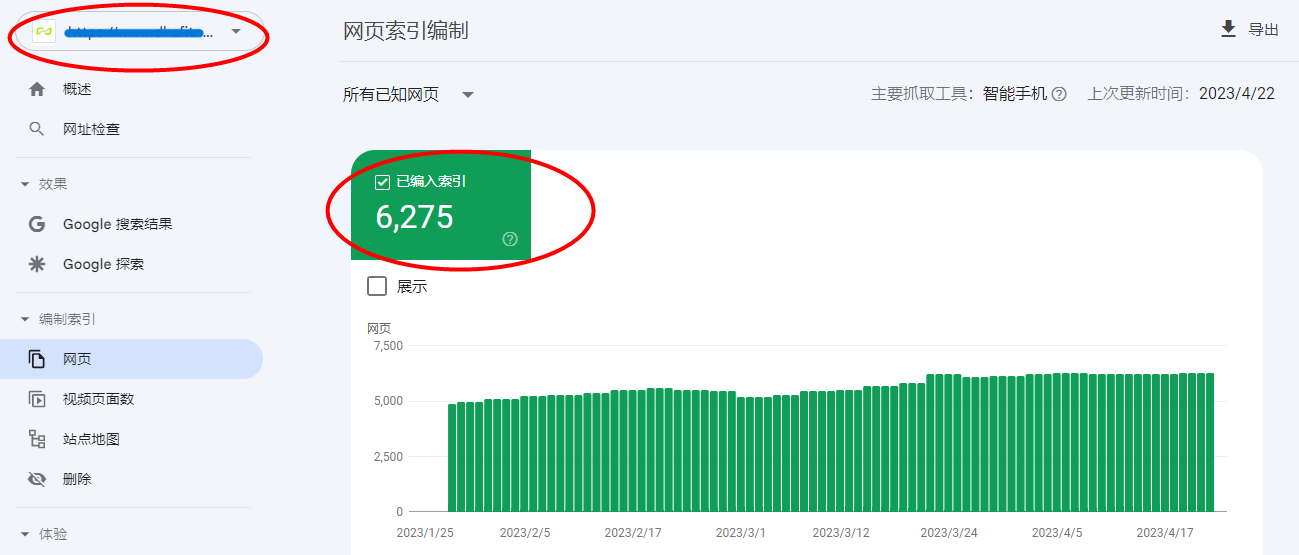This screenshot has width=1299, height=555.
Task: Click the download icon next to 导出
Action: pos(1229,29)
